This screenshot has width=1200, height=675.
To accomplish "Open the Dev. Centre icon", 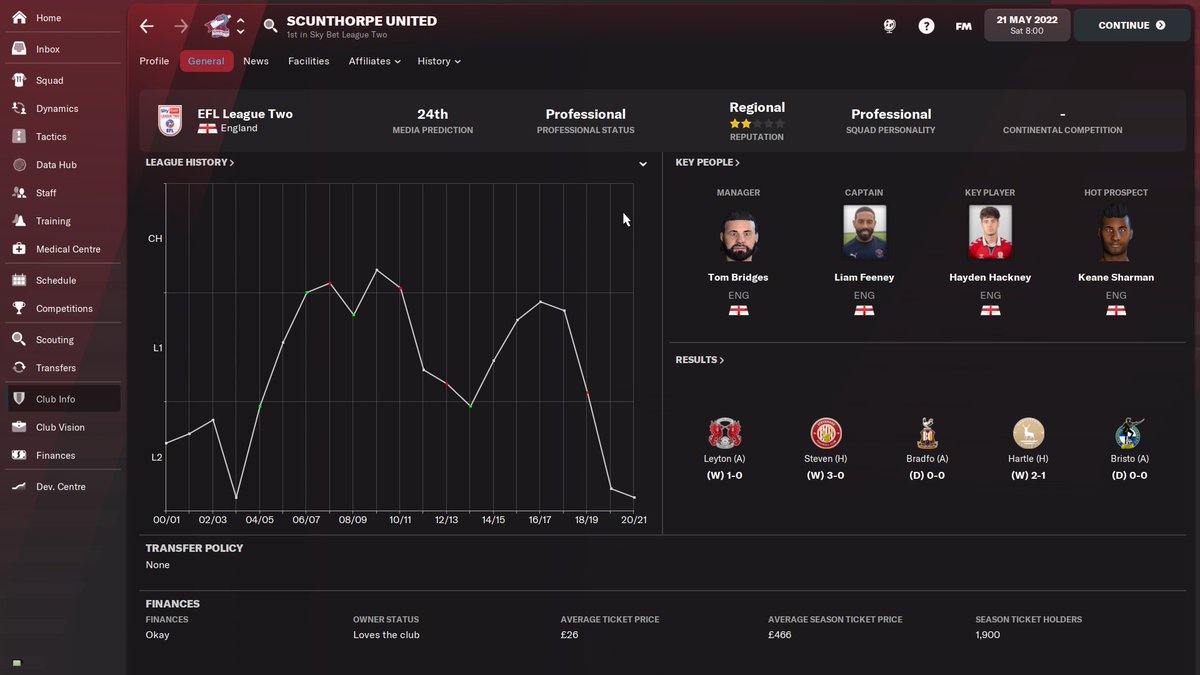I will (x=19, y=486).
